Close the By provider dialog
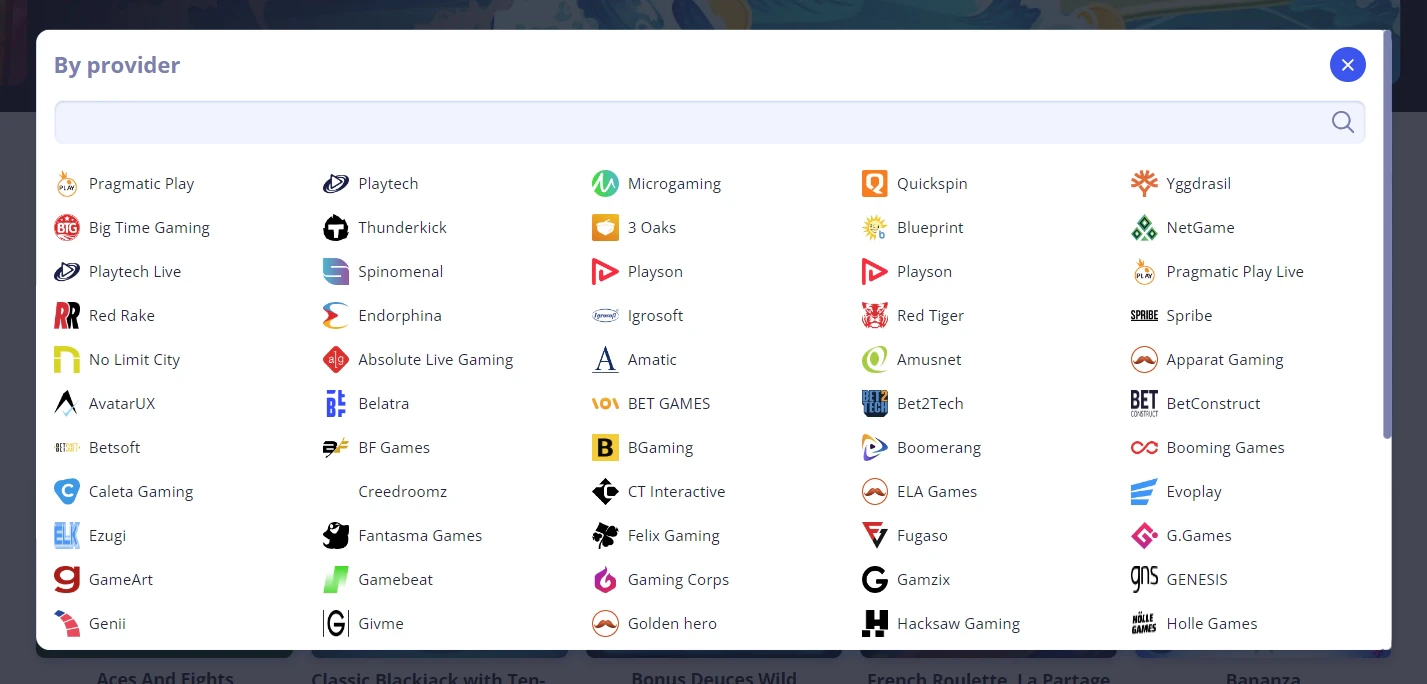 coord(1347,65)
